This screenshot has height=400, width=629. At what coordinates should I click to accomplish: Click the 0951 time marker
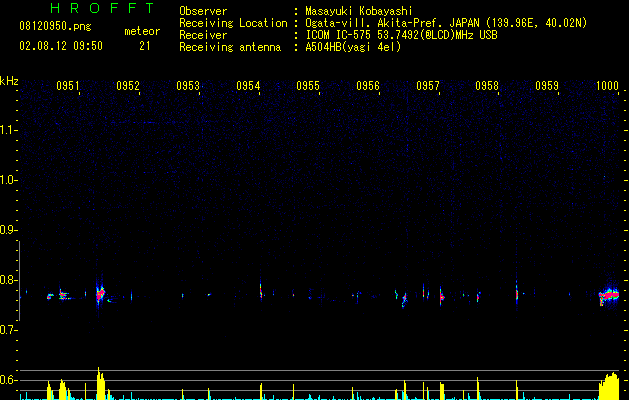pyautogui.click(x=68, y=86)
